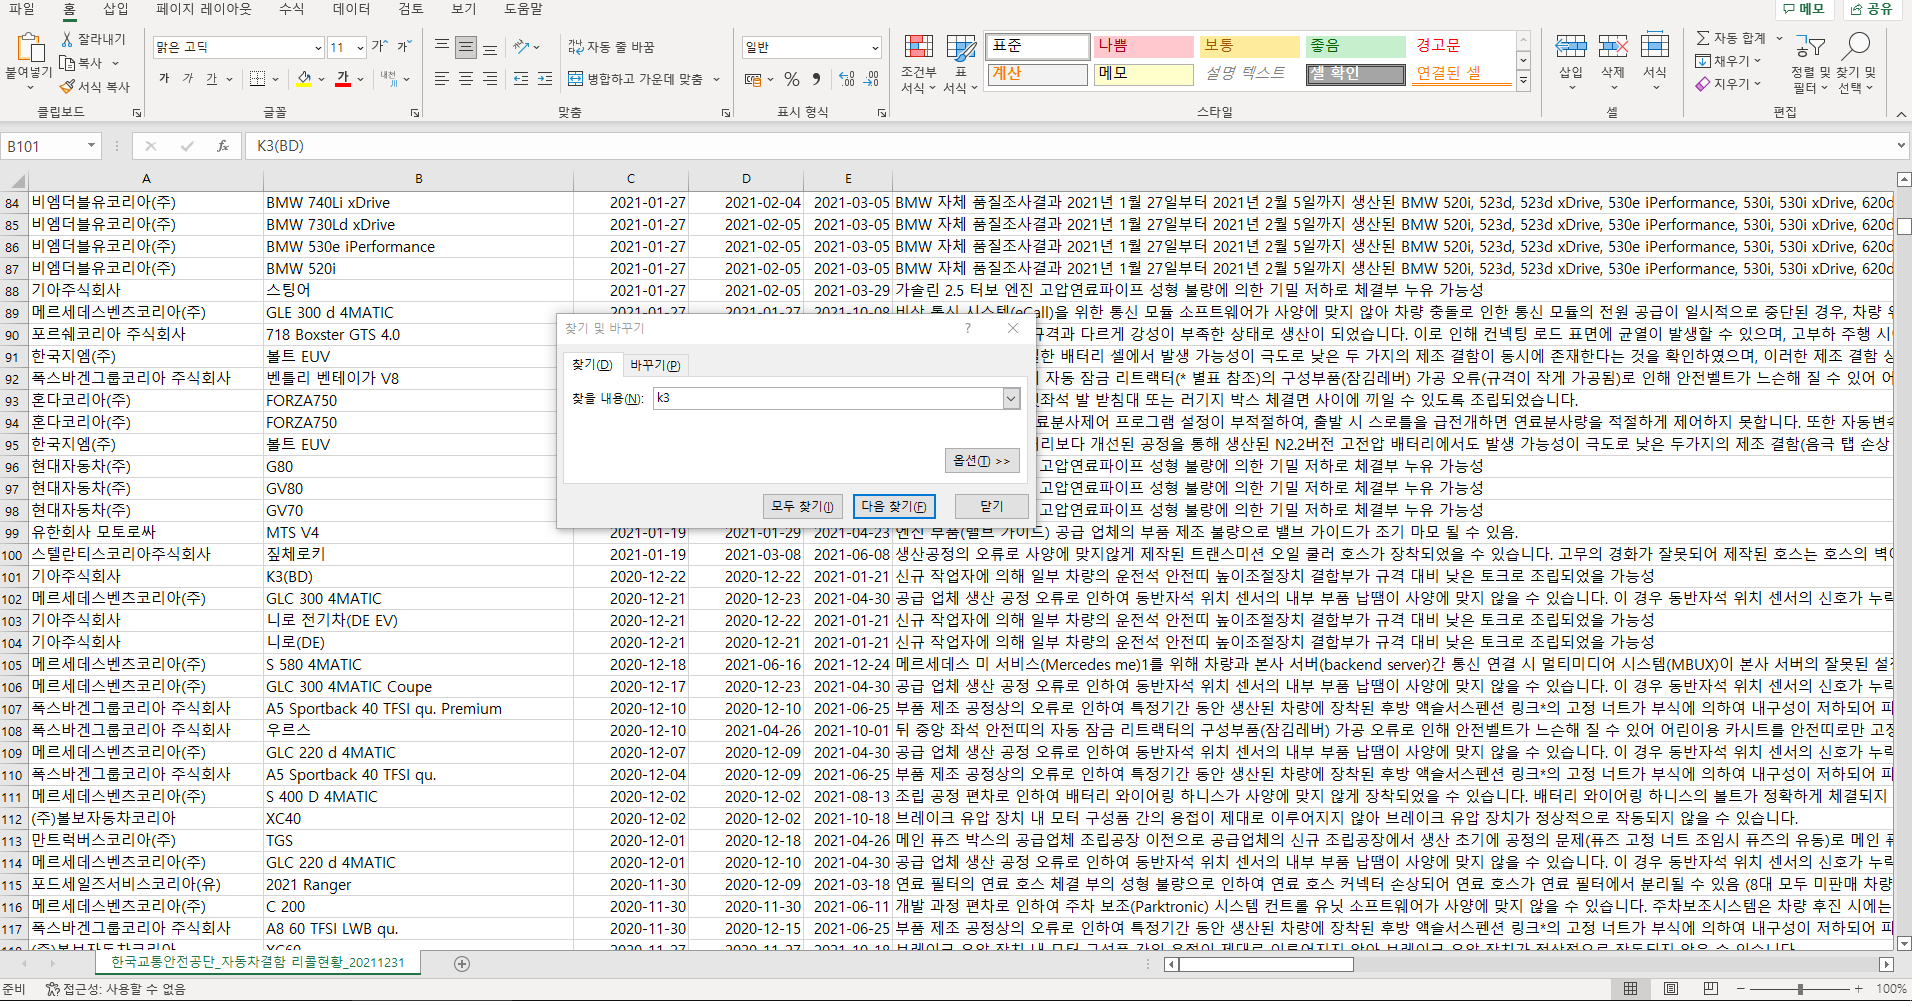Expand the formula bar chevron
Image resolution: width=1912 pixels, height=1001 pixels.
(x=1901, y=146)
